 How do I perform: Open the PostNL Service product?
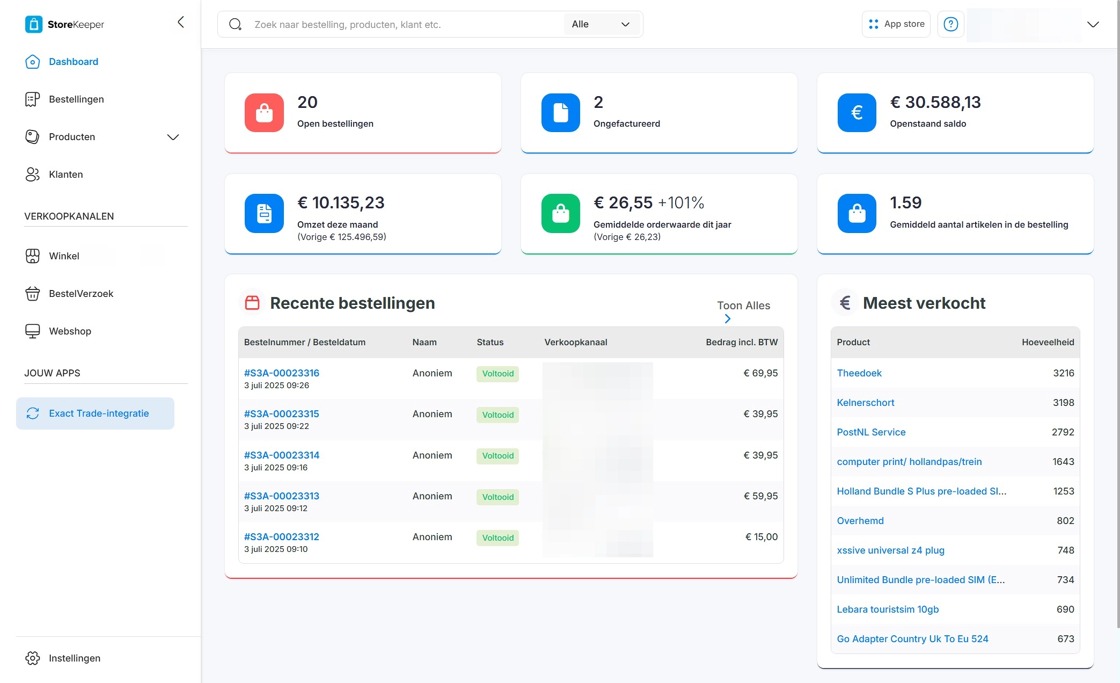tap(871, 432)
